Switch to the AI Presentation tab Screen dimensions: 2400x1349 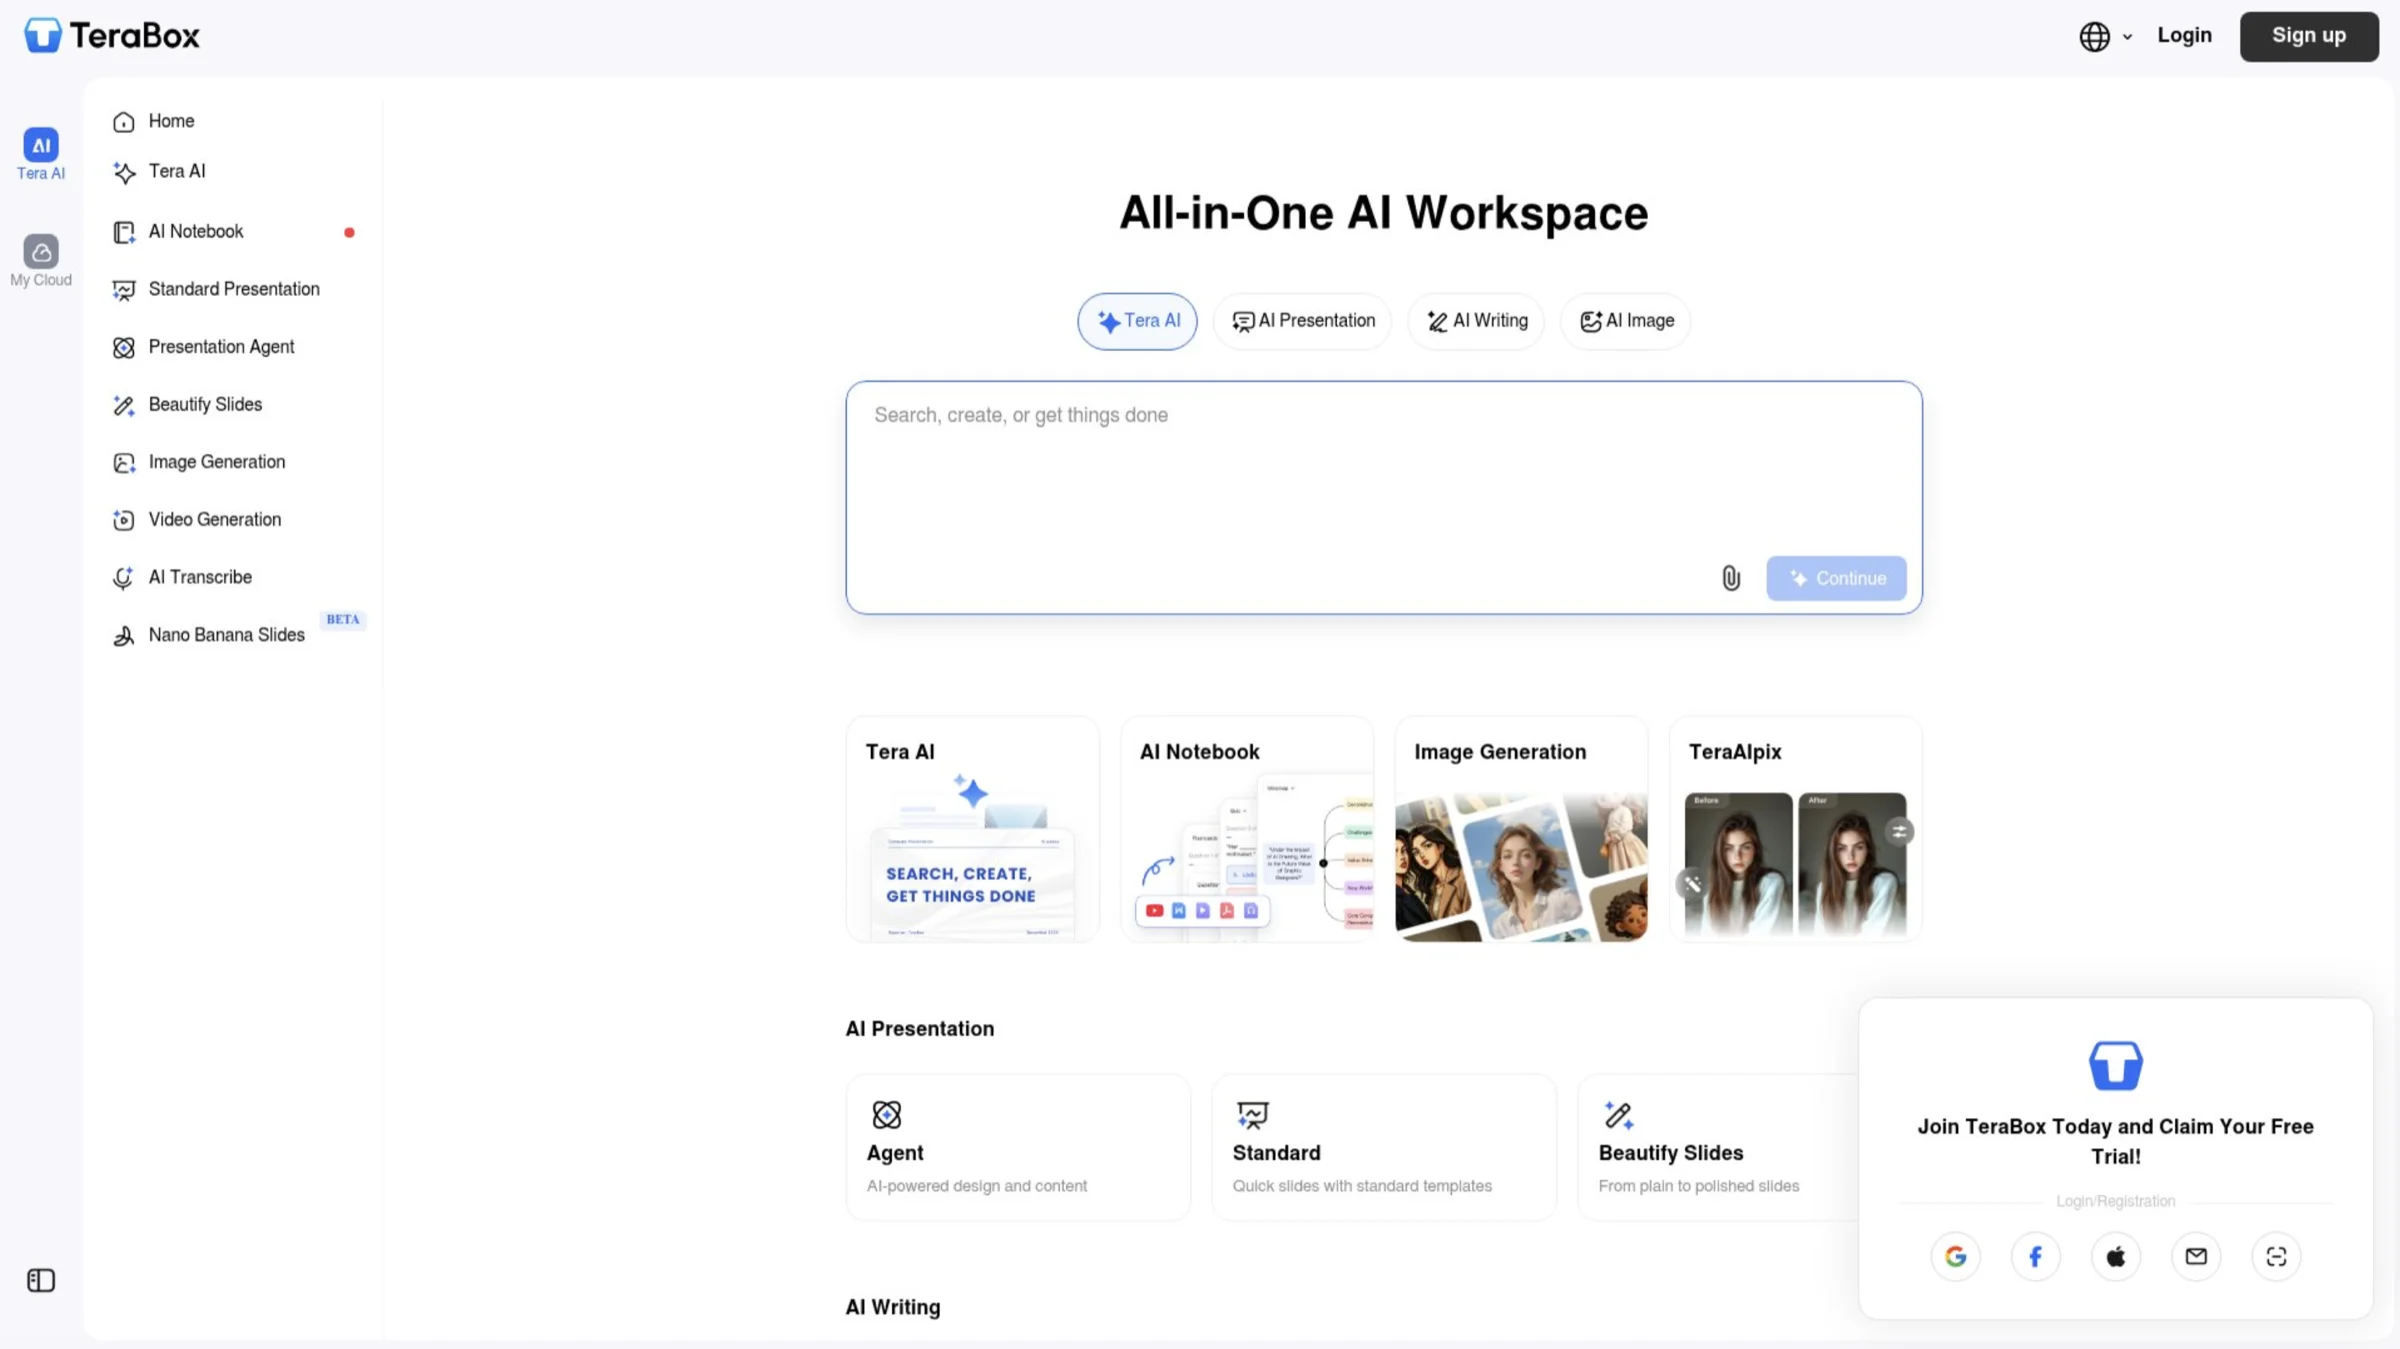(1302, 321)
